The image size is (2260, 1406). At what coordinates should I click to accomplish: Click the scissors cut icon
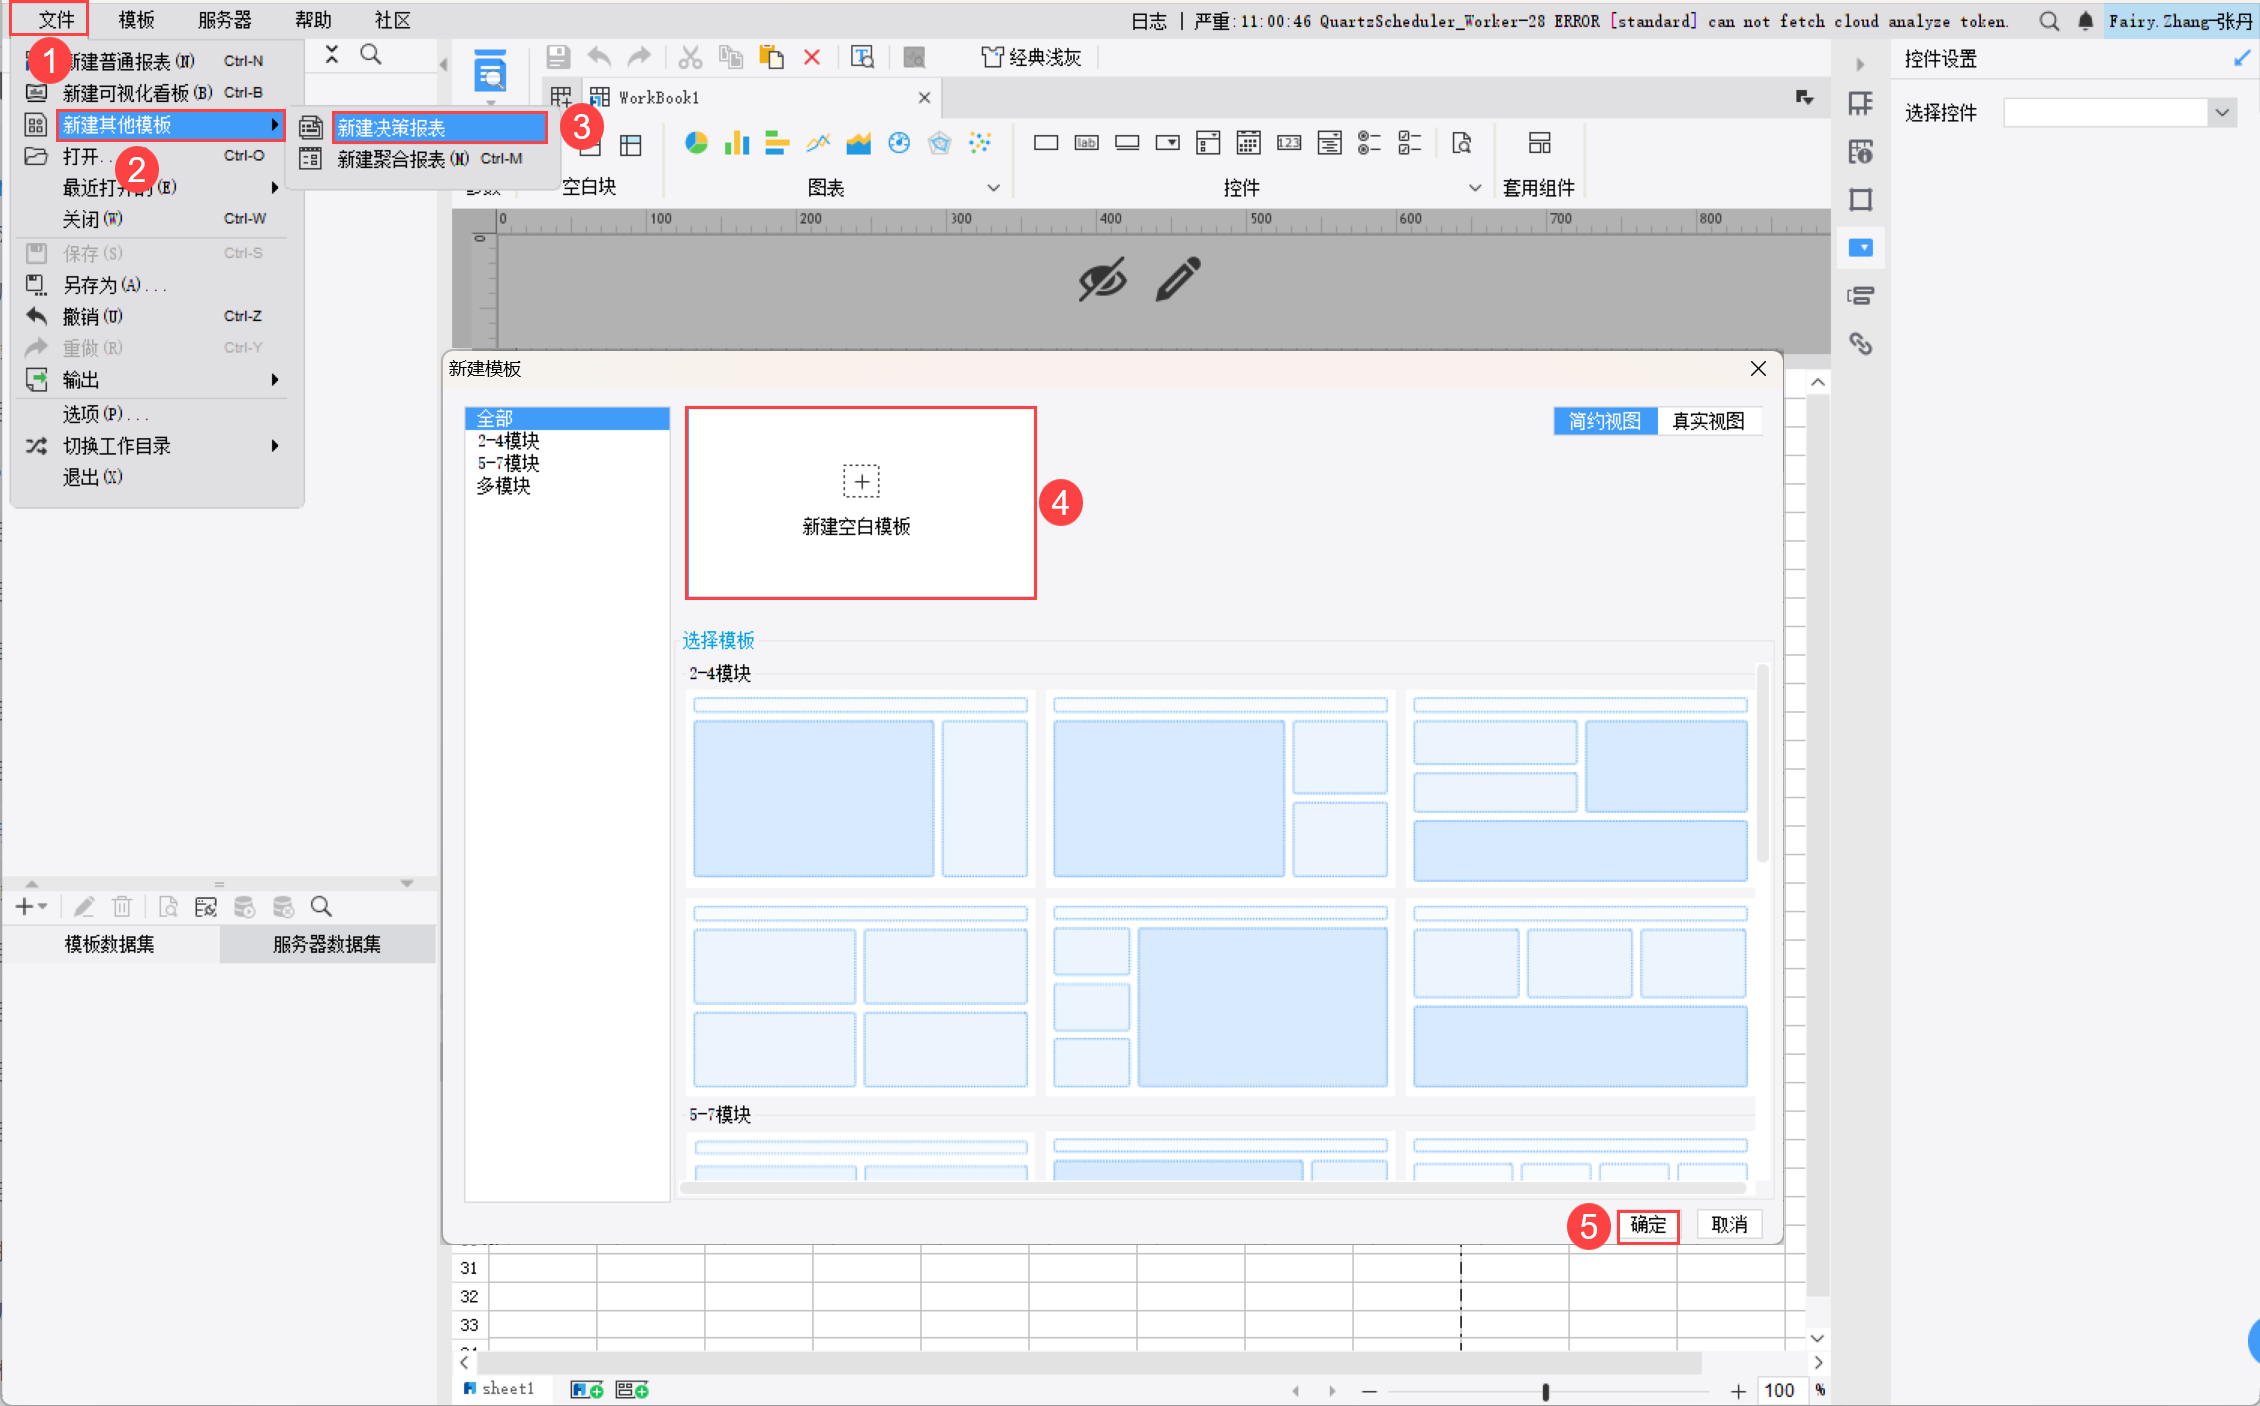(x=689, y=58)
